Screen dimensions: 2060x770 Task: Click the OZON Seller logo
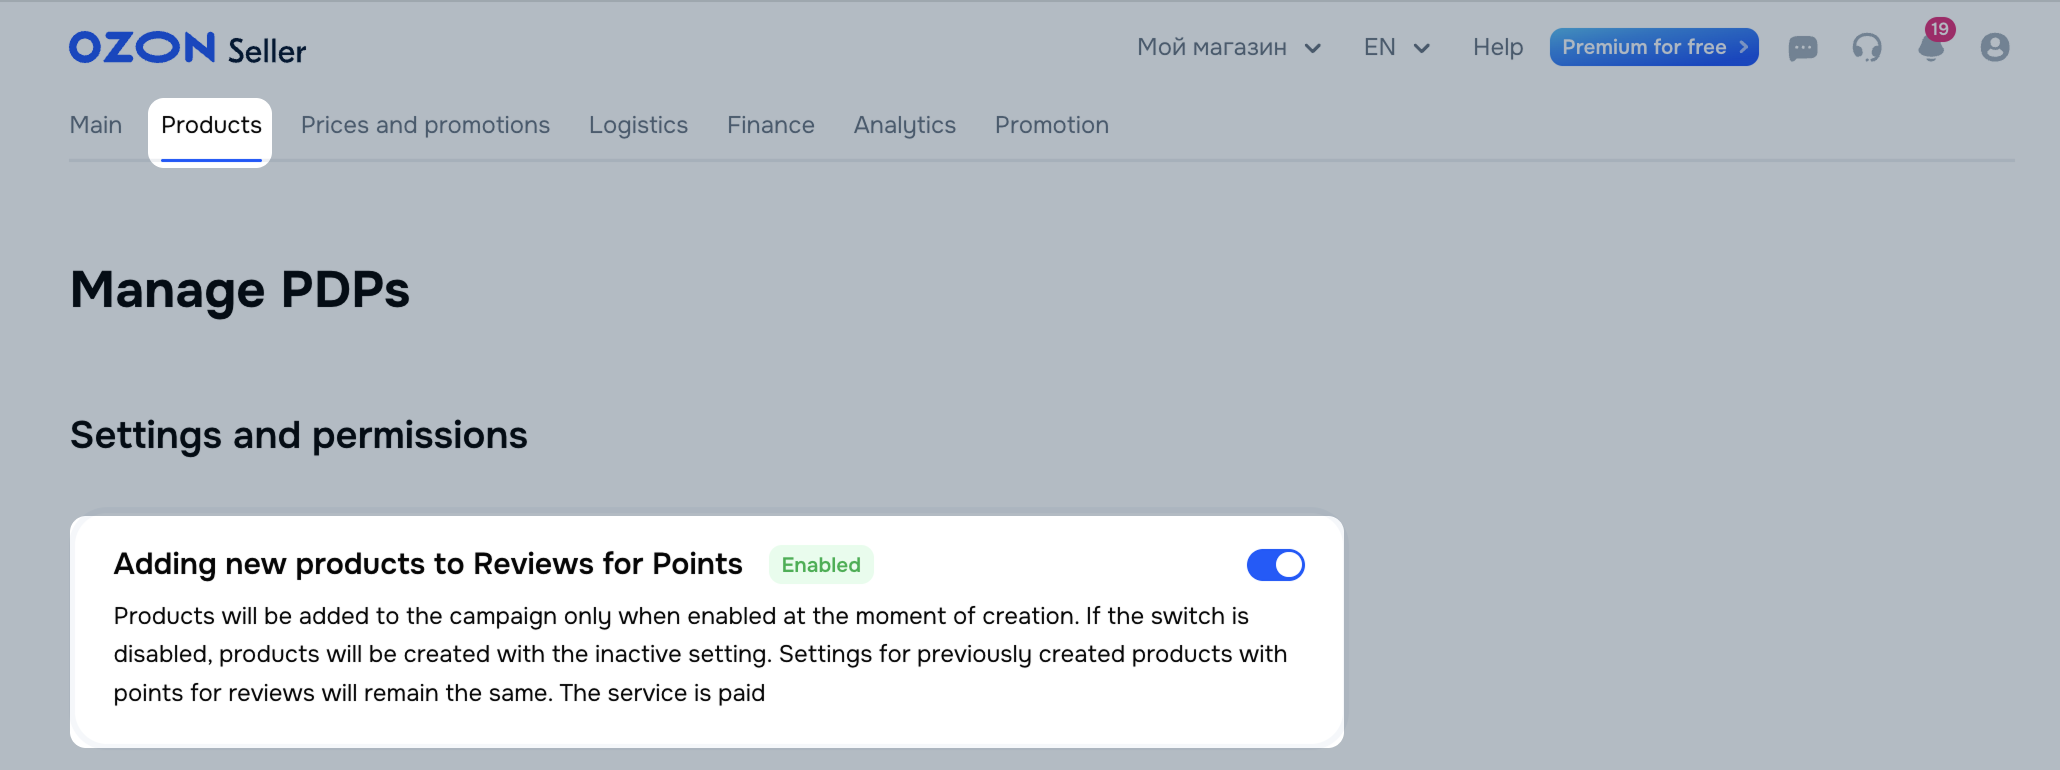point(187,48)
